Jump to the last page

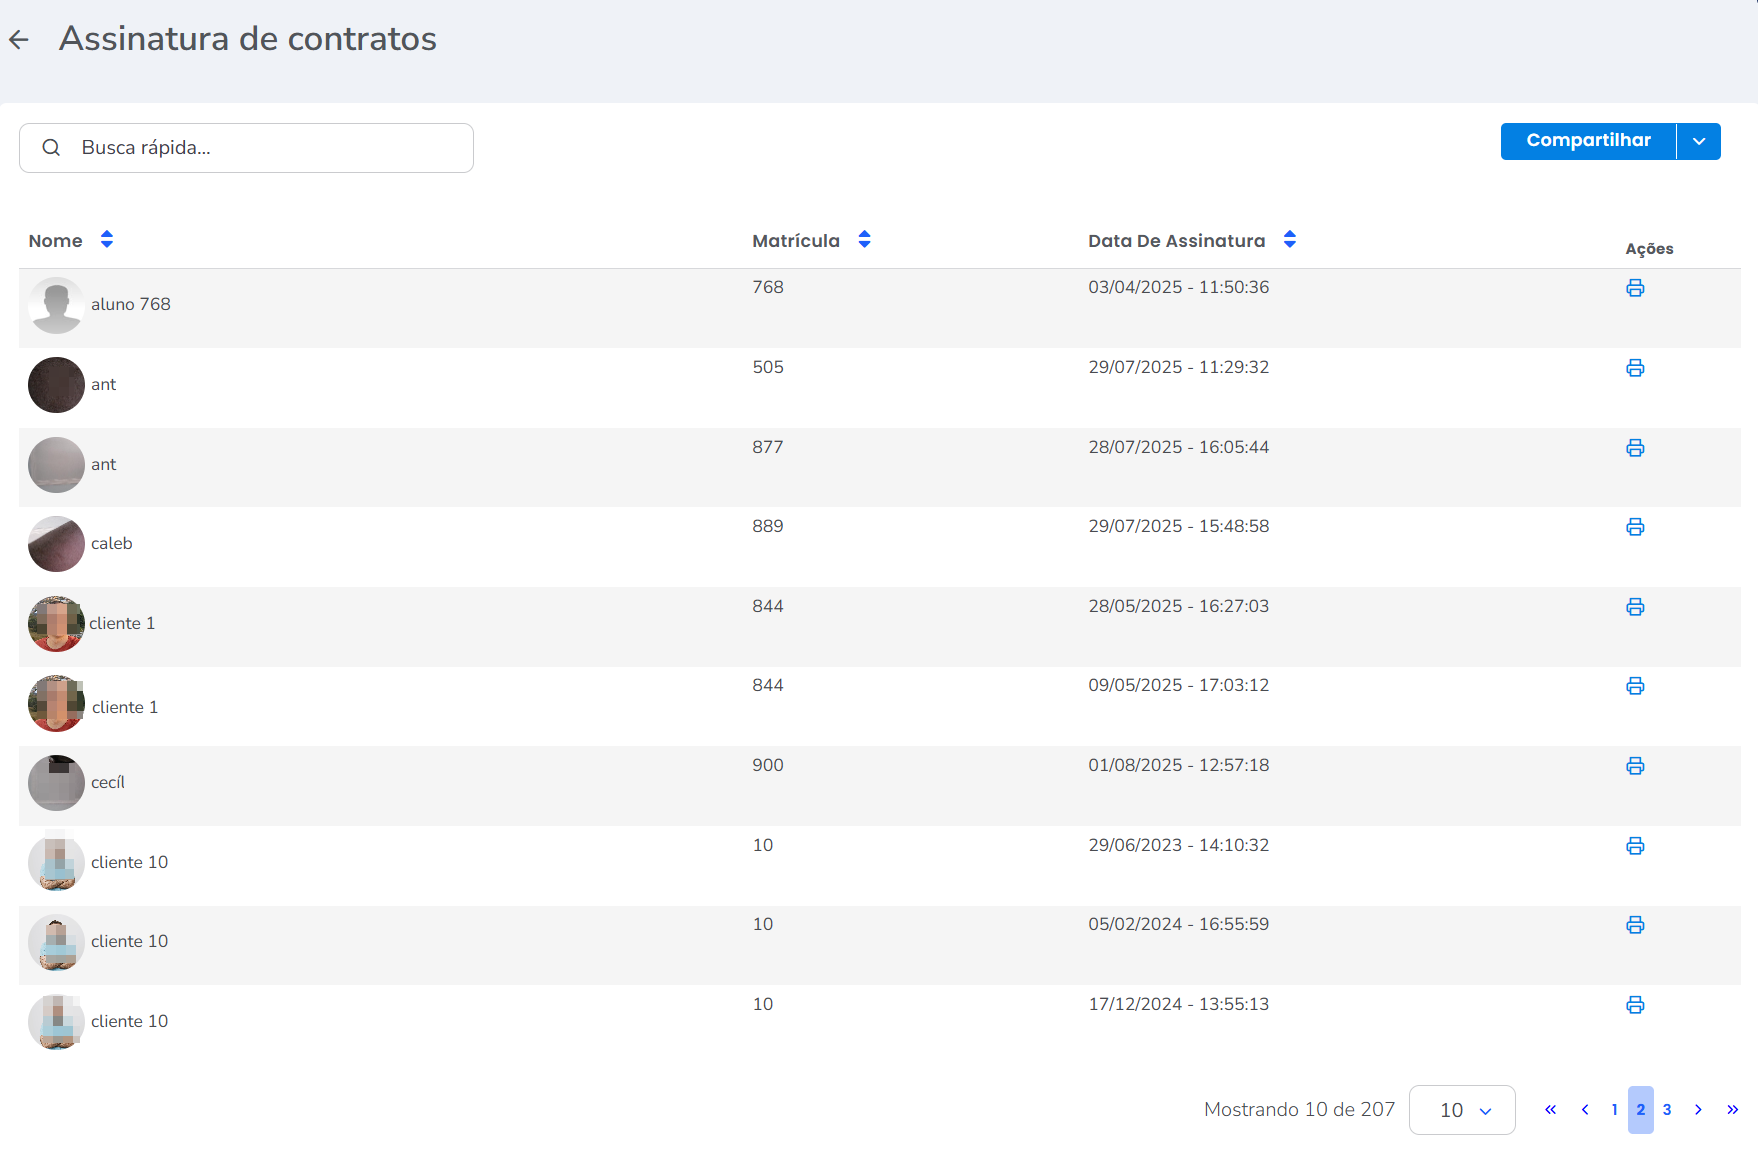point(1732,1110)
